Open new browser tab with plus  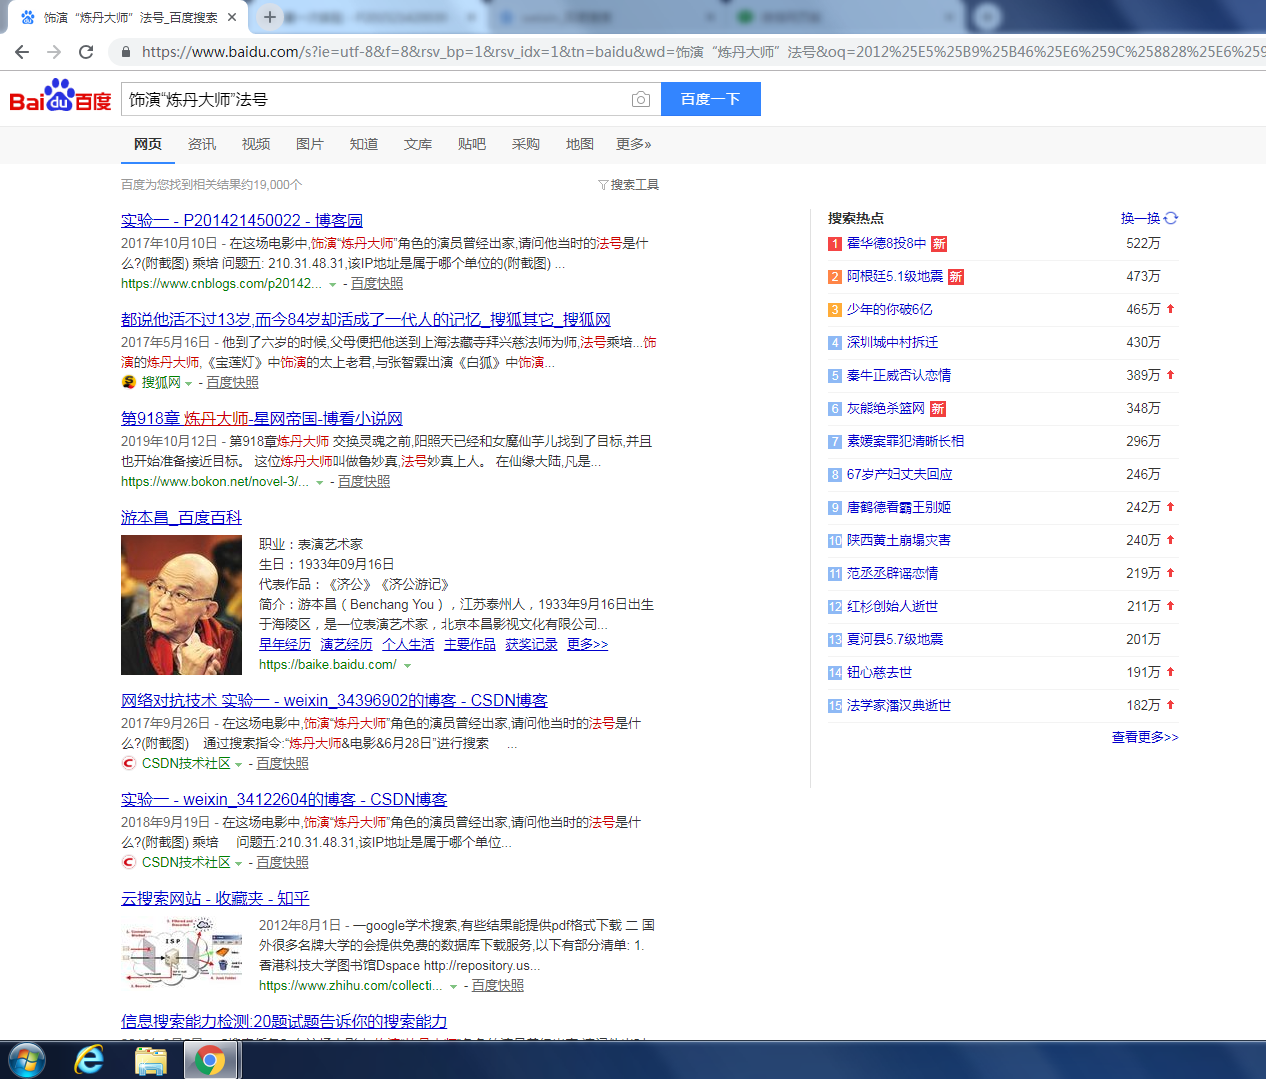[270, 17]
